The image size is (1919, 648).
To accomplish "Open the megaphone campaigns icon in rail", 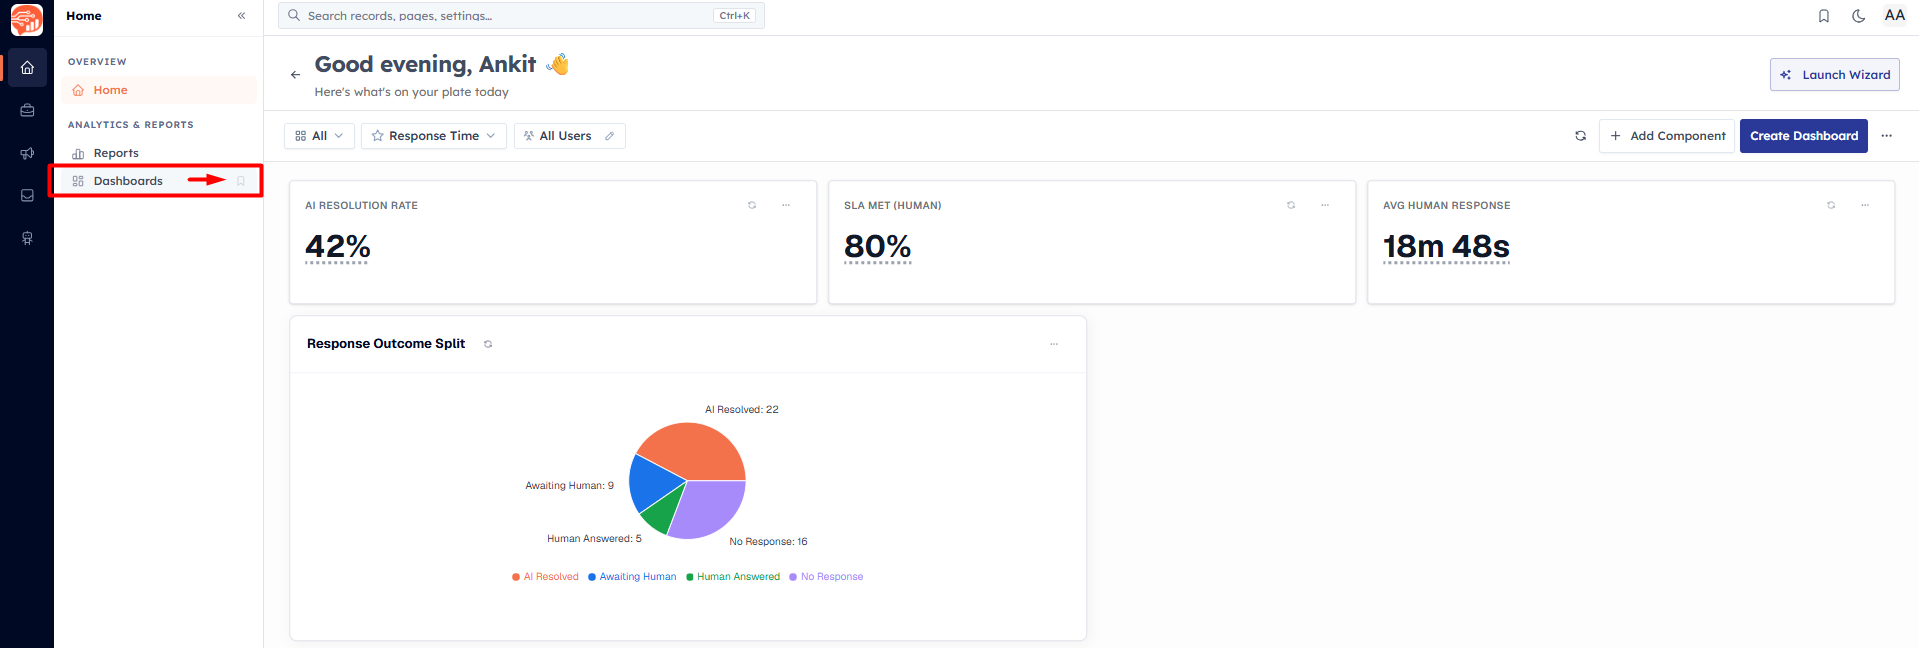I will point(27,153).
